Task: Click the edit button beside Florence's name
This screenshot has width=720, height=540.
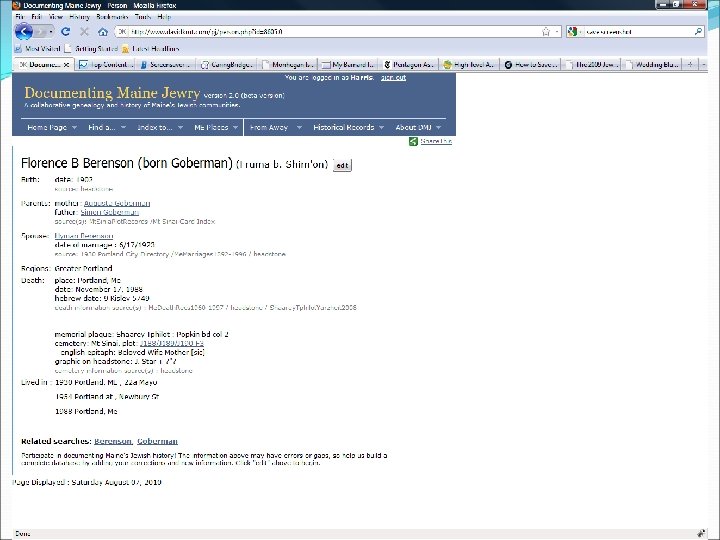Action: (x=342, y=165)
